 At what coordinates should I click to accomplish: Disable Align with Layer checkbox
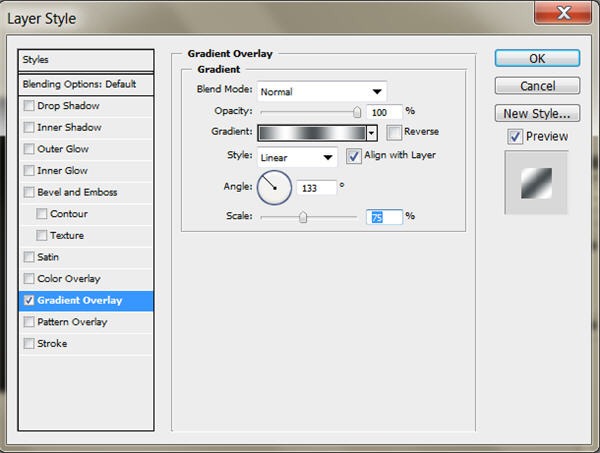(x=354, y=156)
